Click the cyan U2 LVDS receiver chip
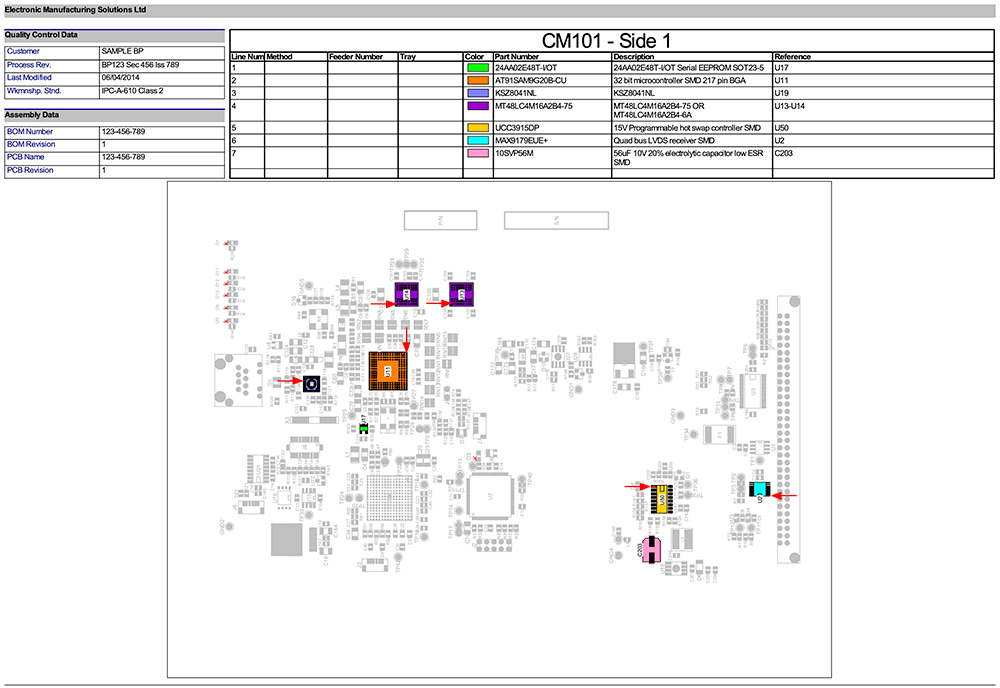Viewport: 1000px width, 688px height. (759, 490)
